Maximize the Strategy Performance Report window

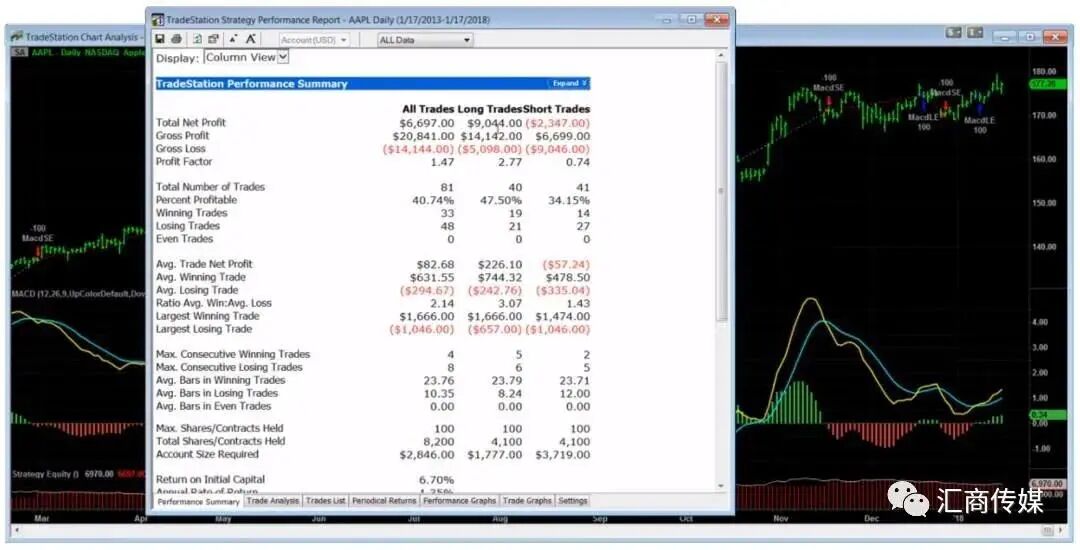click(692, 19)
